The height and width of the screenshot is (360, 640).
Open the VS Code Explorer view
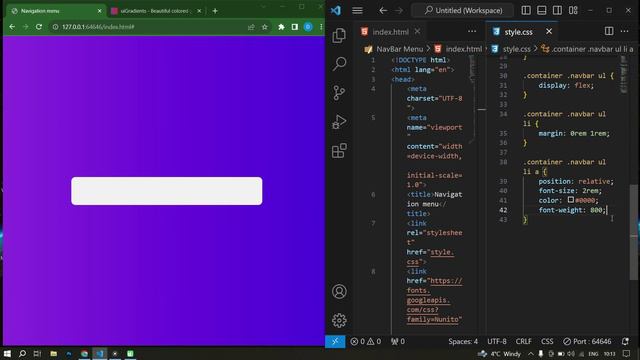click(x=339, y=36)
